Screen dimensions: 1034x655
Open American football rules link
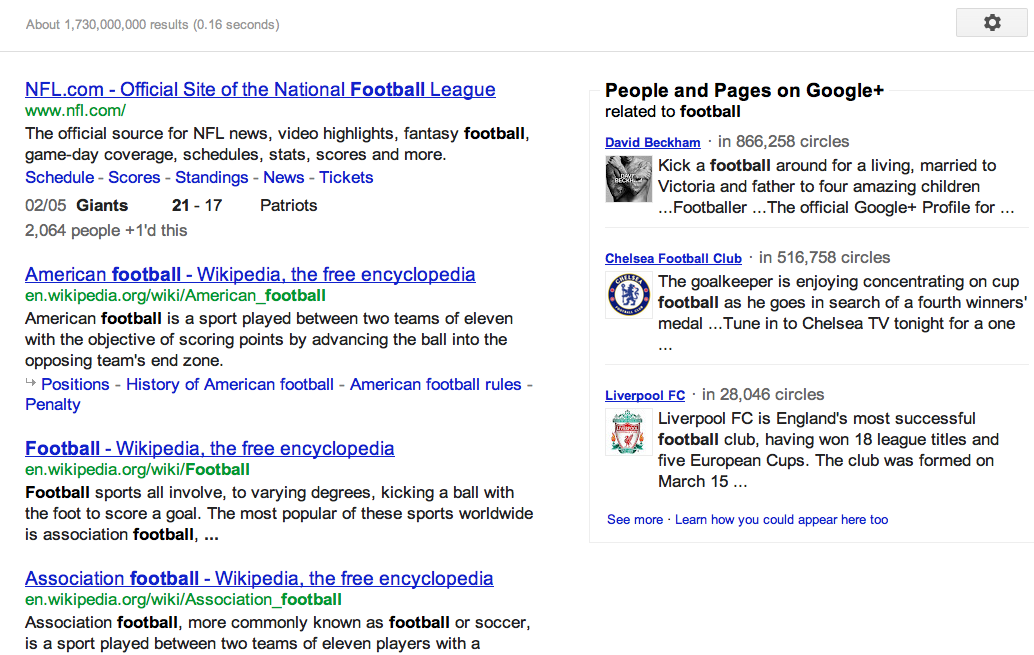tap(435, 385)
